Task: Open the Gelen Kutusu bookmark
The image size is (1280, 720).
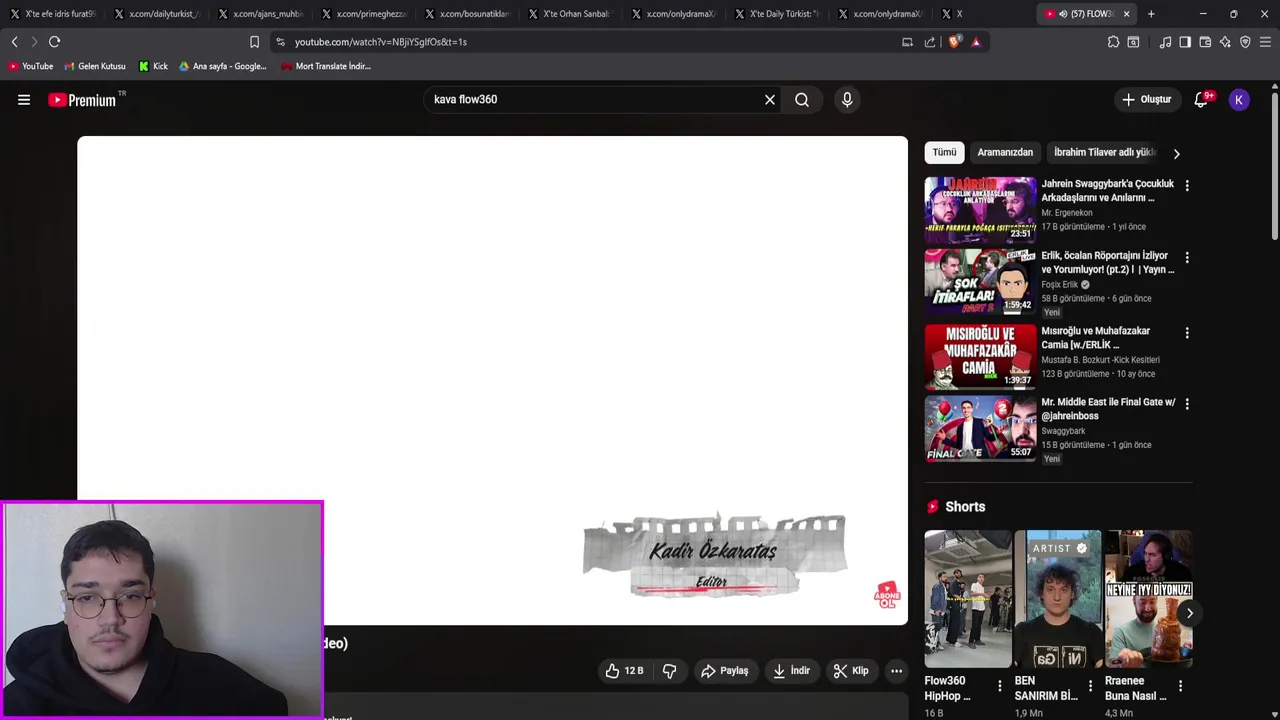Action: 95,66
